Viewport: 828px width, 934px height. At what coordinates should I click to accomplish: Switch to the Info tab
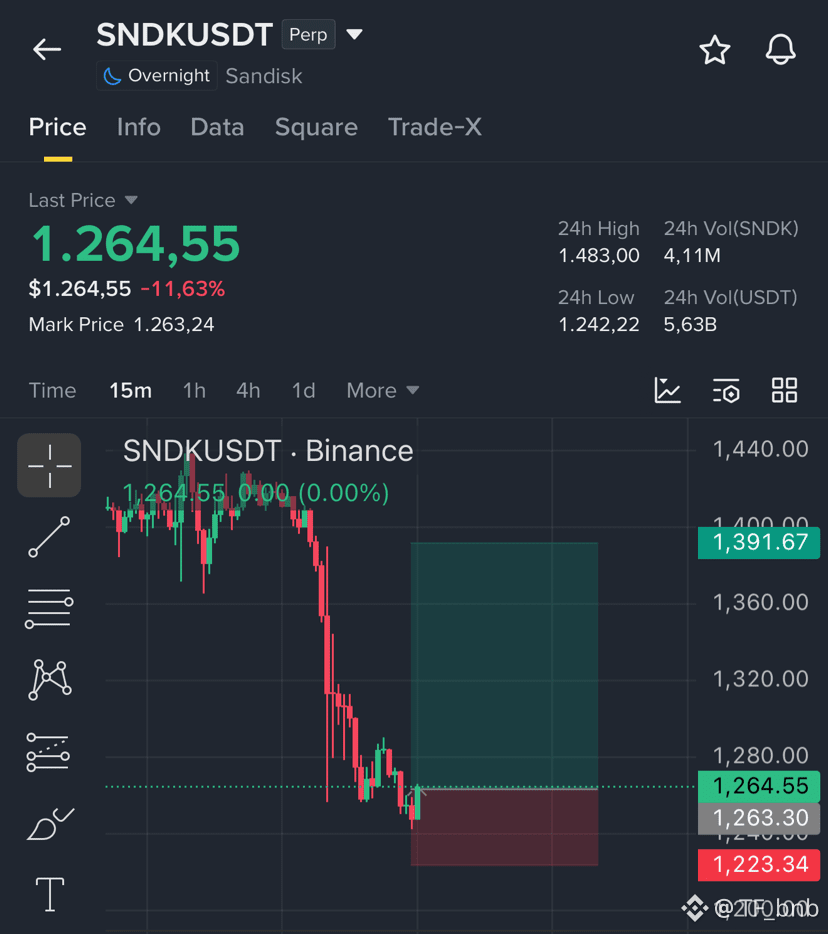click(139, 127)
